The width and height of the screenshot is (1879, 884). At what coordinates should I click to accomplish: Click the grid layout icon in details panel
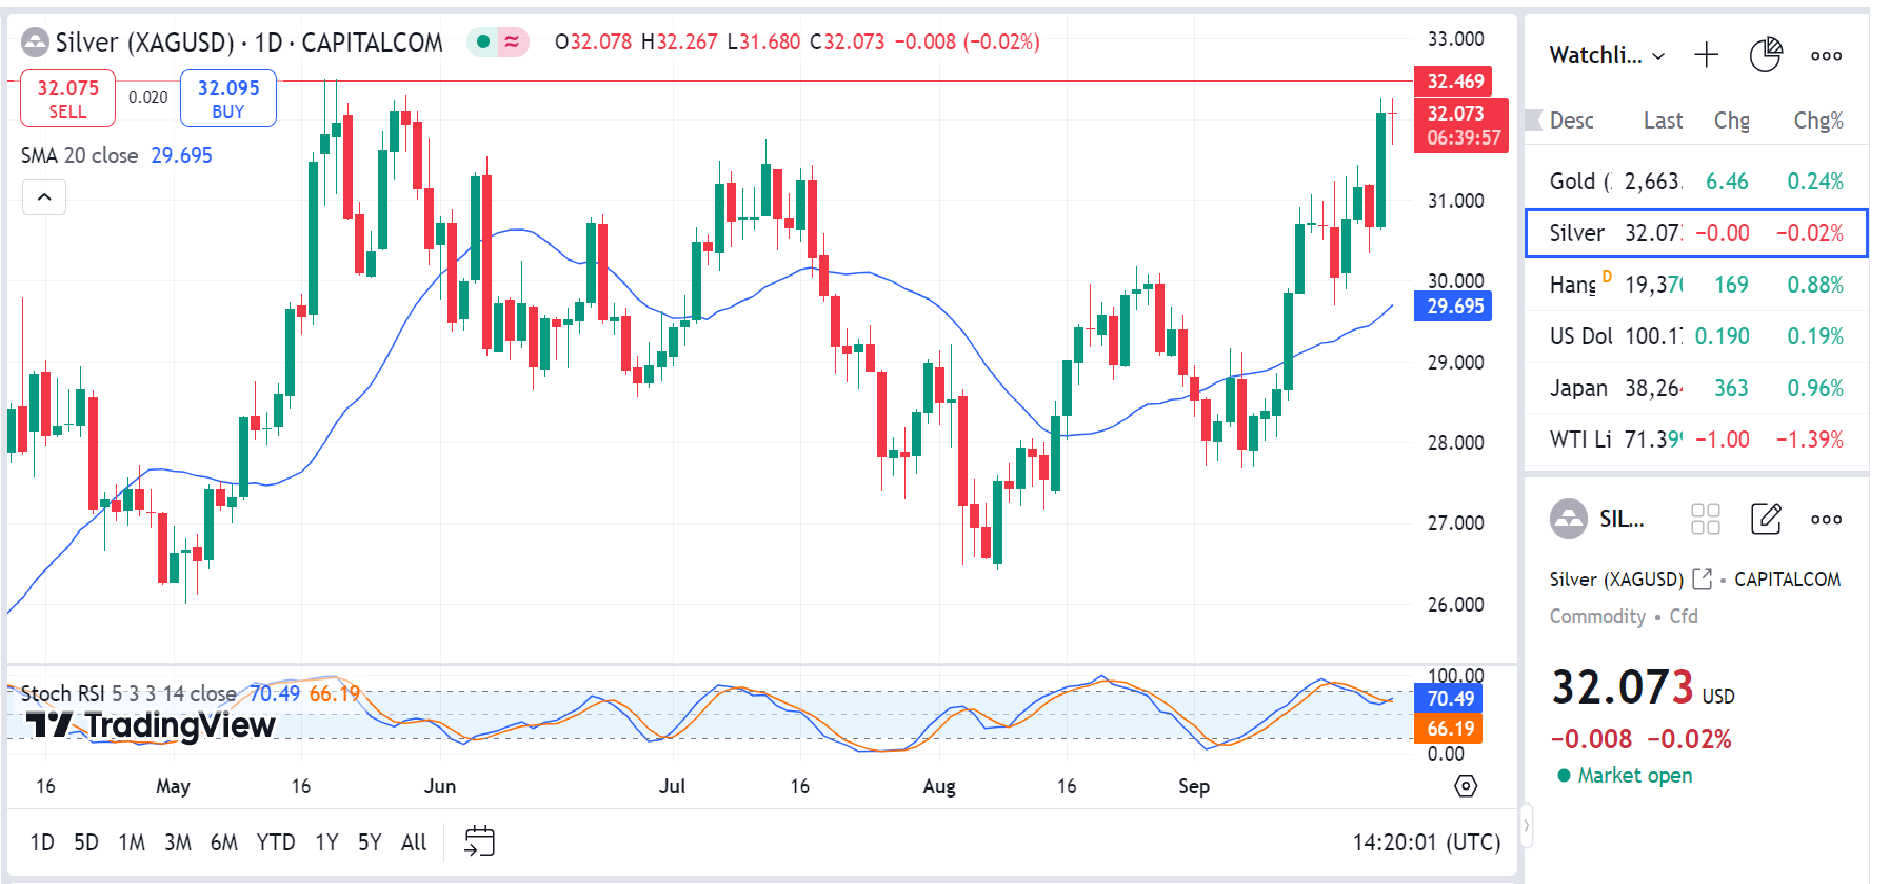tap(1705, 519)
